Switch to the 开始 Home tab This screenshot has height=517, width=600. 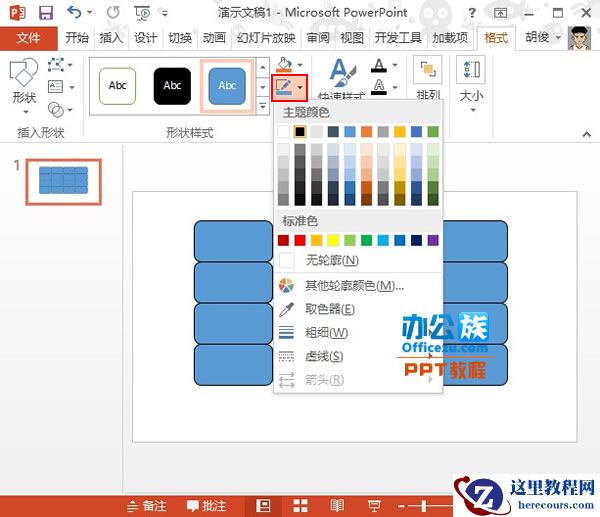point(77,38)
